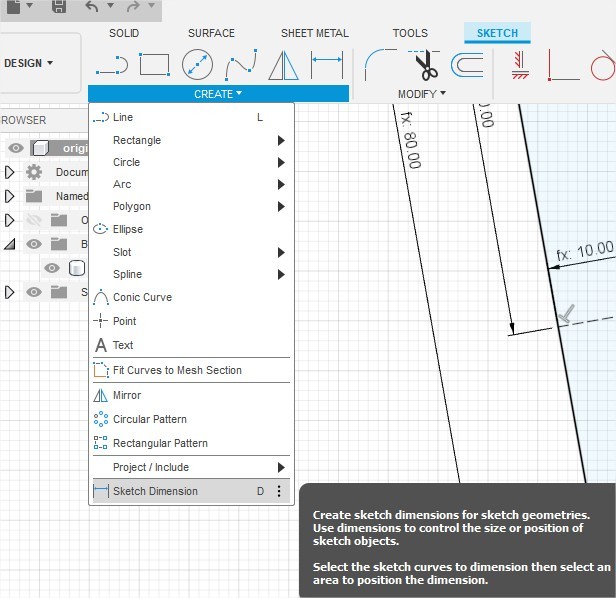
Task: Choose Sketch Dimension menu item
Action: (x=192, y=491)
